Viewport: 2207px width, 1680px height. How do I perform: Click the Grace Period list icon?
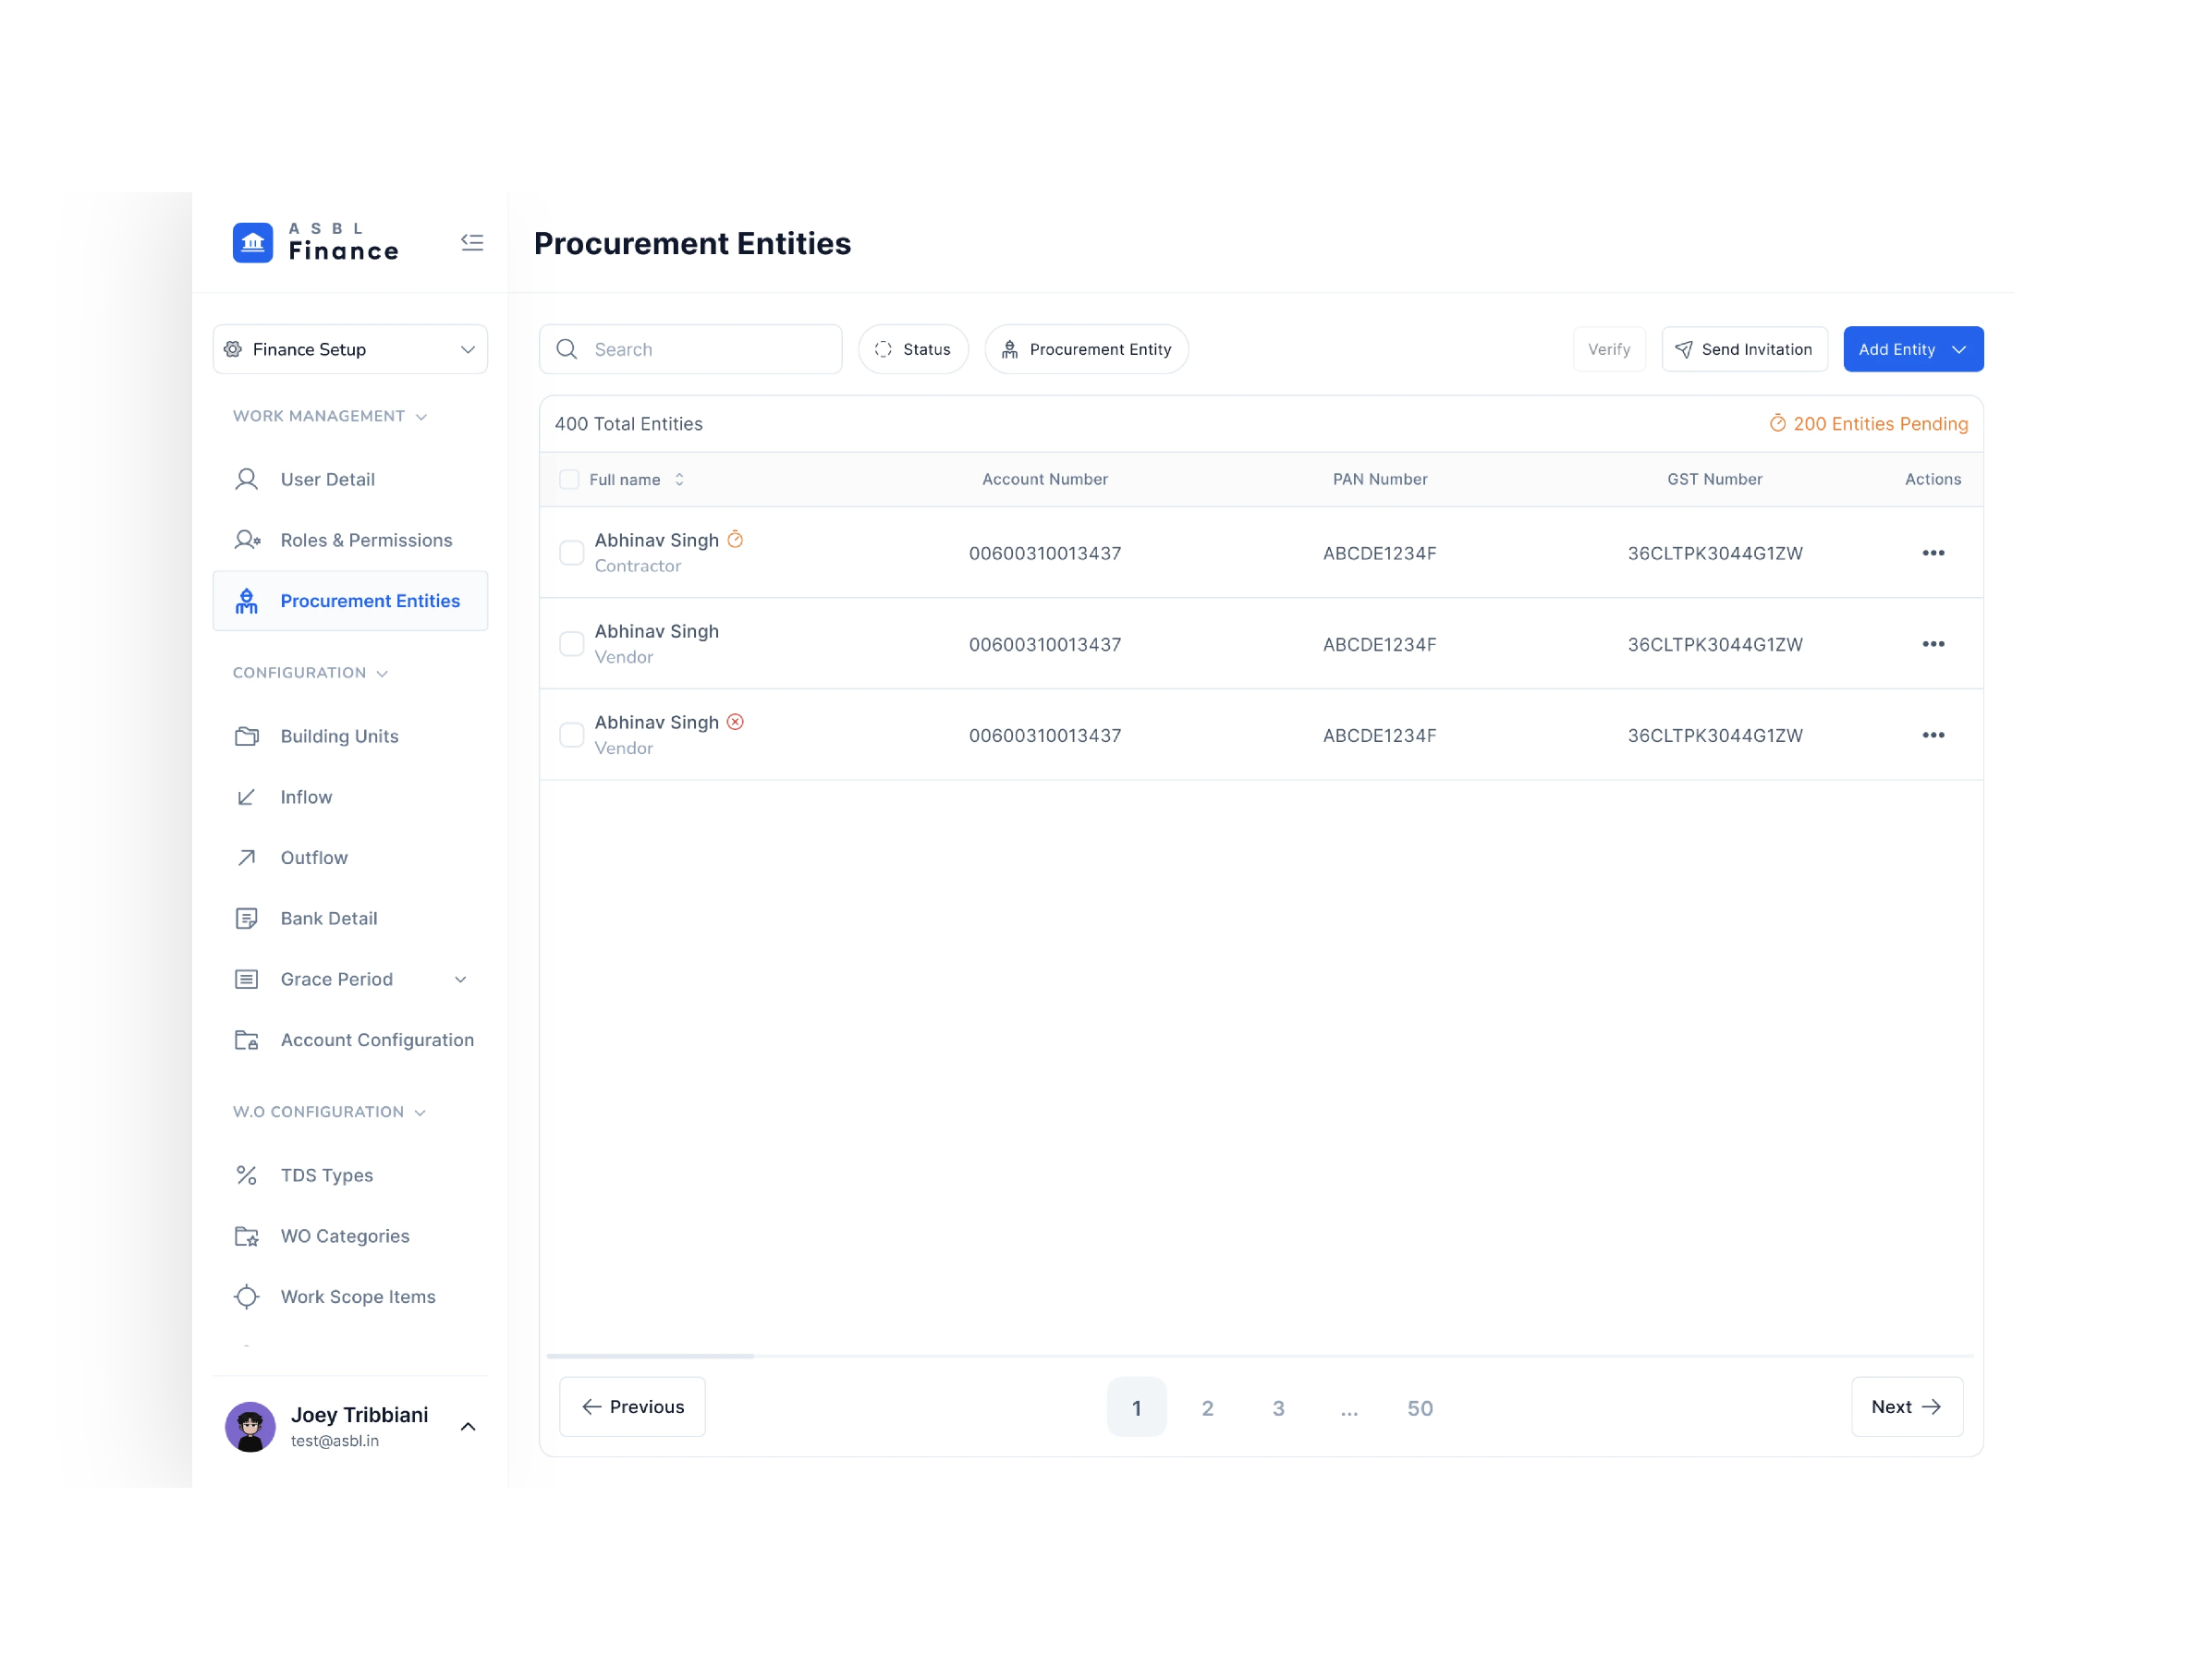click(x=246, y=979)
